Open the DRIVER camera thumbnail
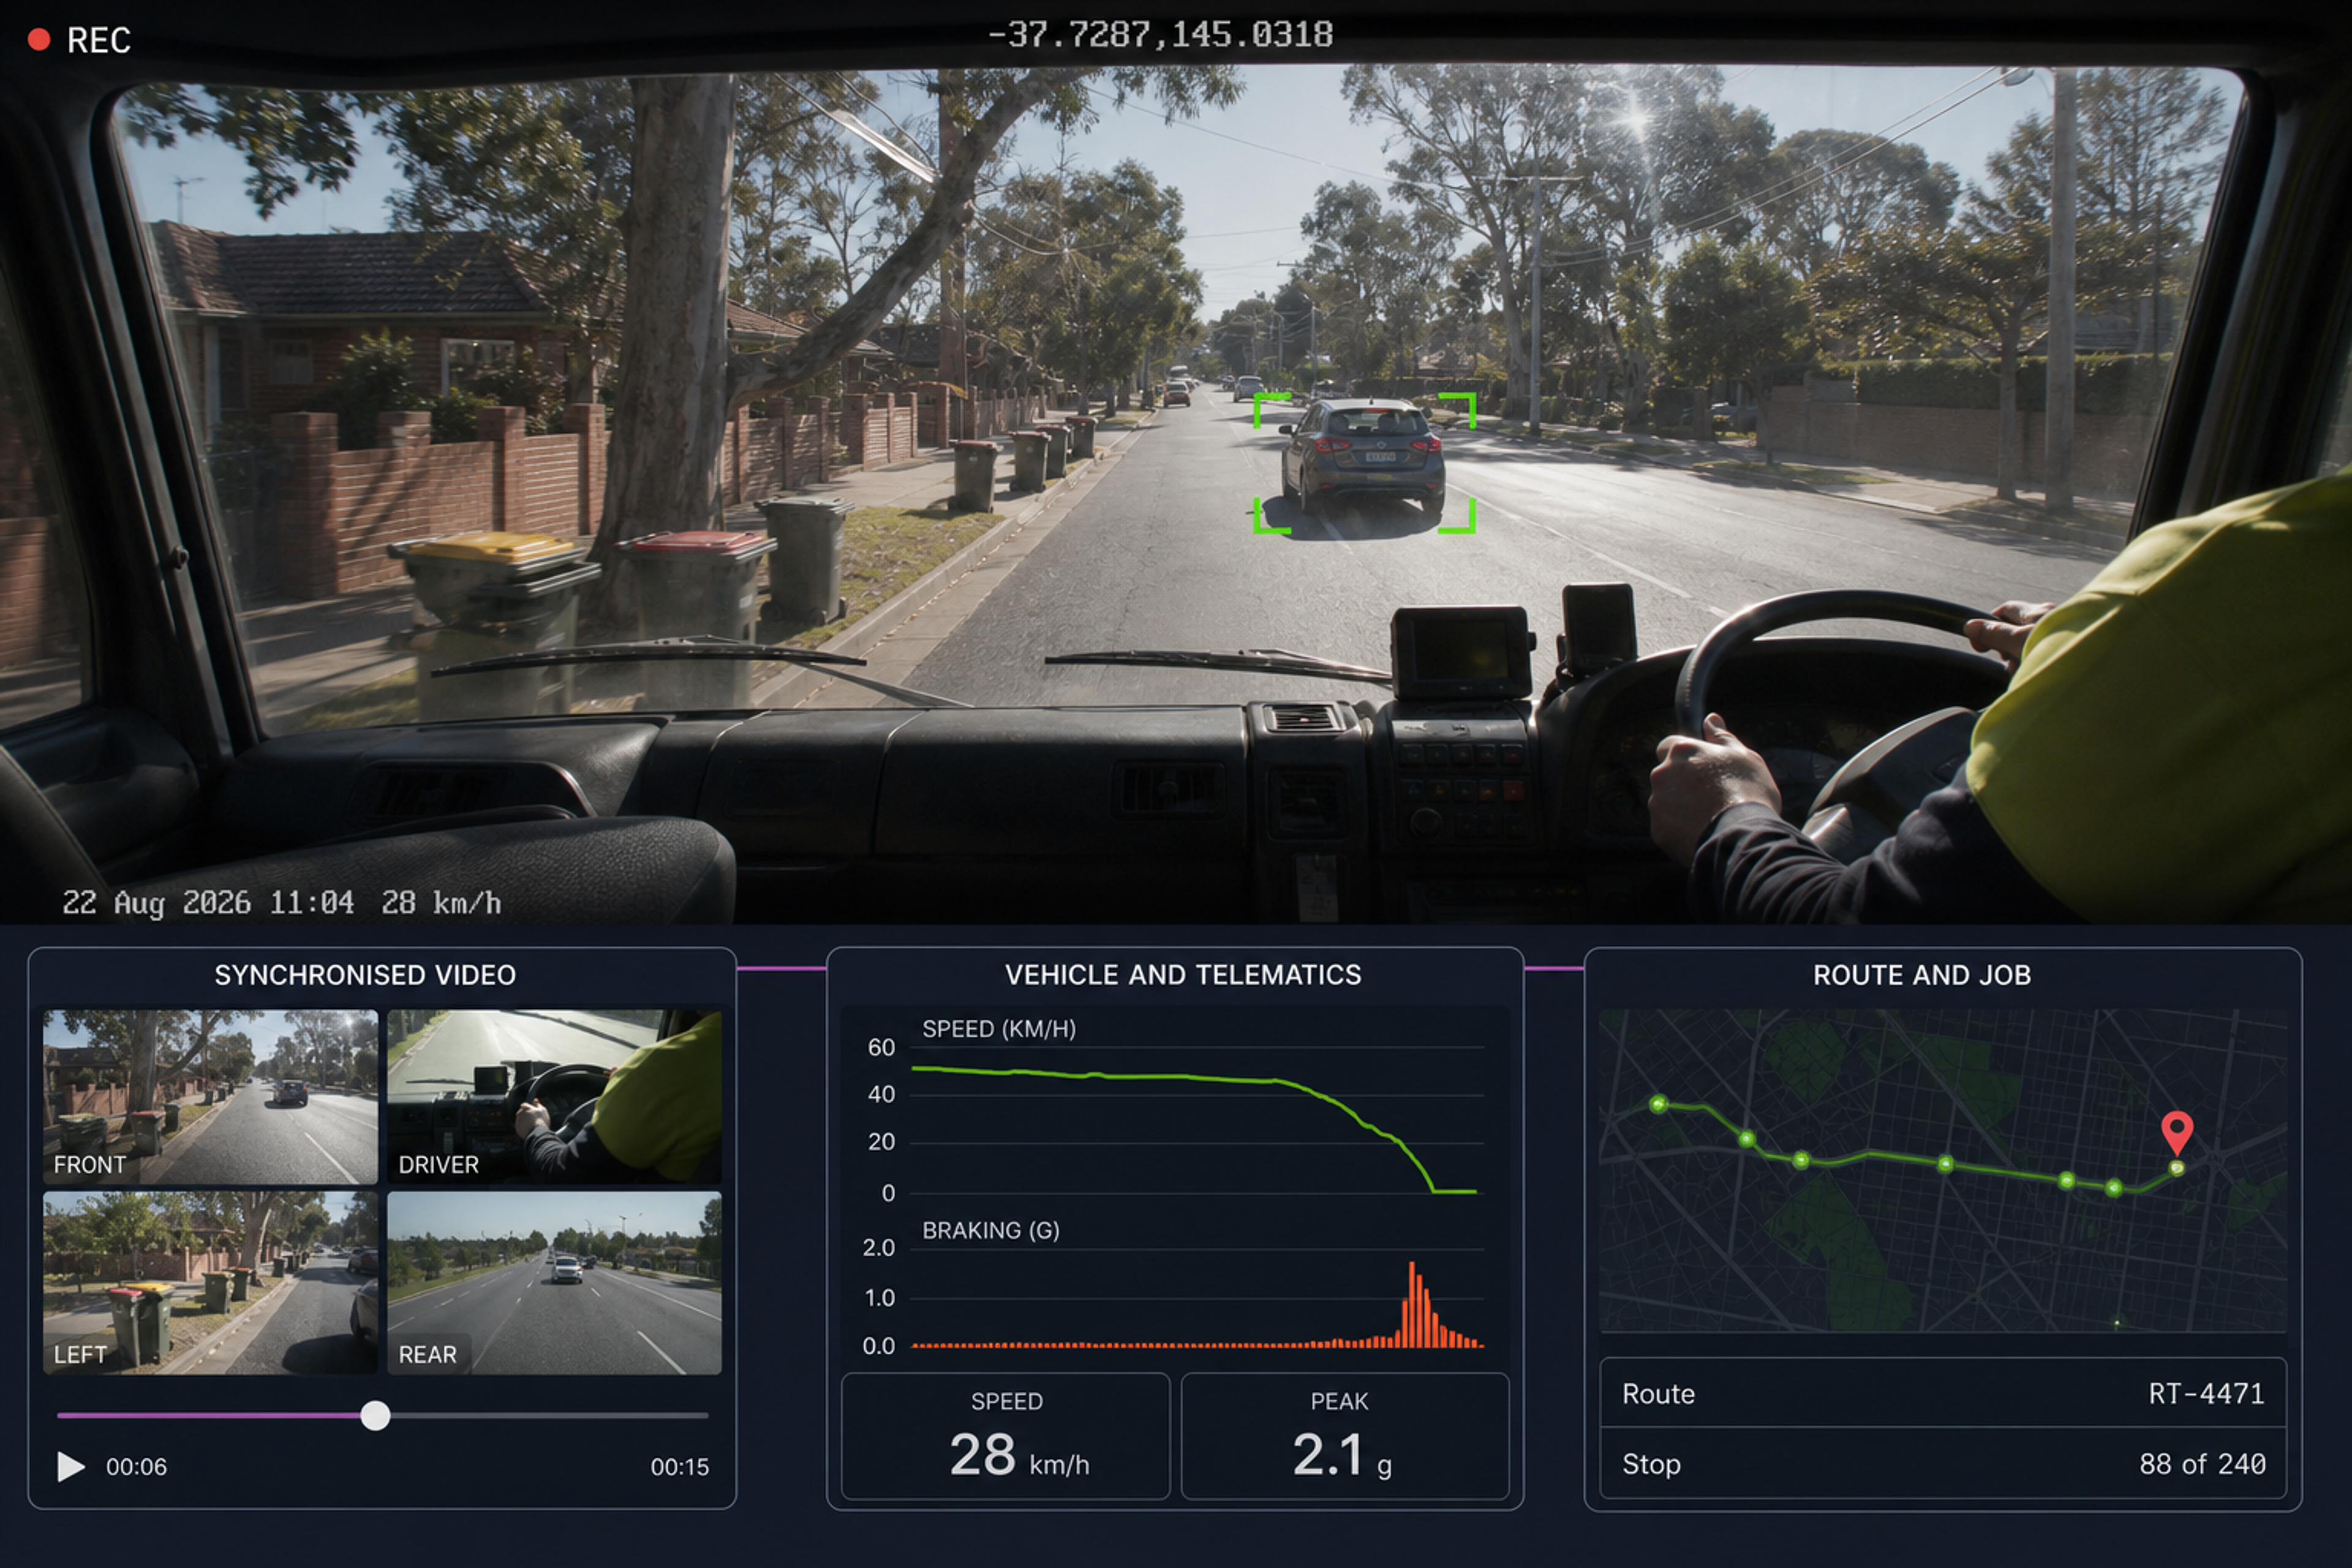 pos(554,1096)
